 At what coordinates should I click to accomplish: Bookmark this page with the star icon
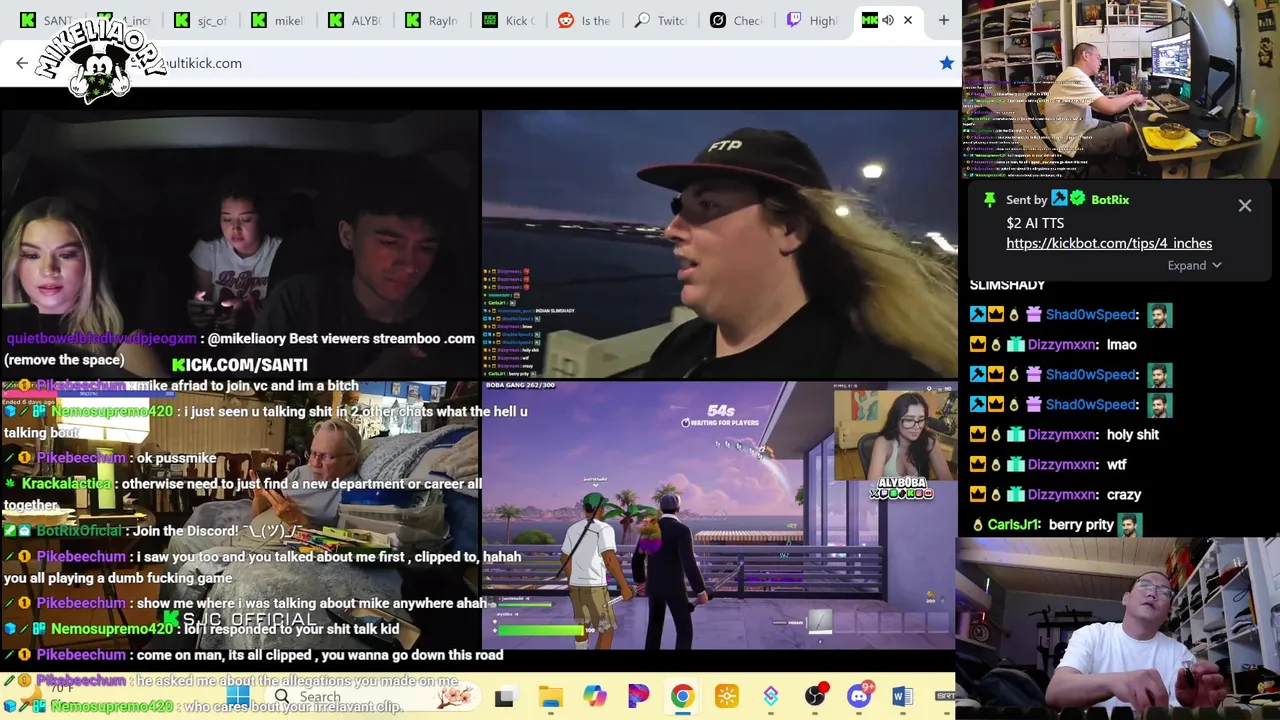coord(946,63)
